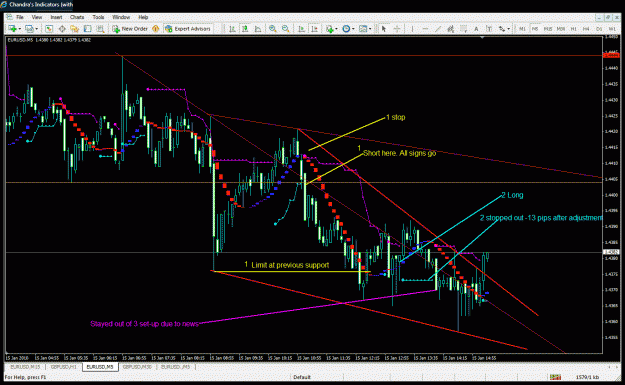Open the Terminal panel icon

[x=87, y=29]
